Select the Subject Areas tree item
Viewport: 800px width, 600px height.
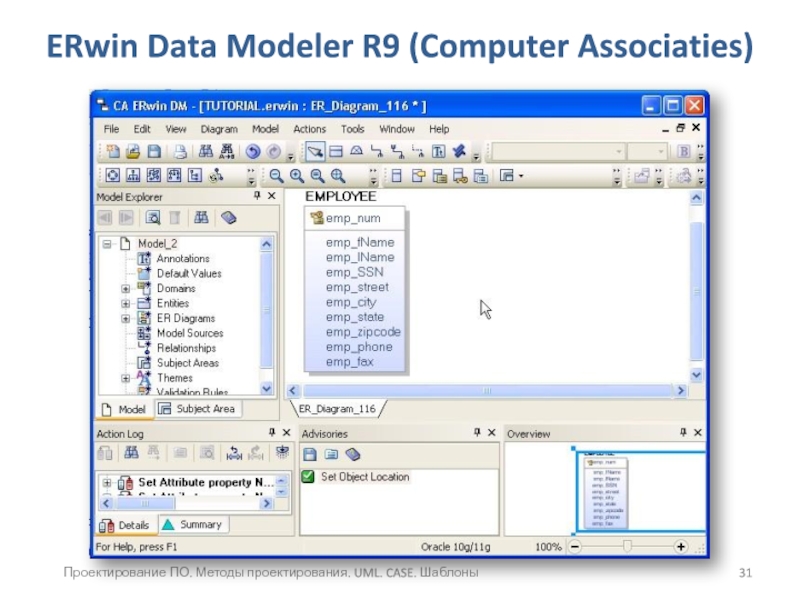pyautogui.click(x=188, y=363)
